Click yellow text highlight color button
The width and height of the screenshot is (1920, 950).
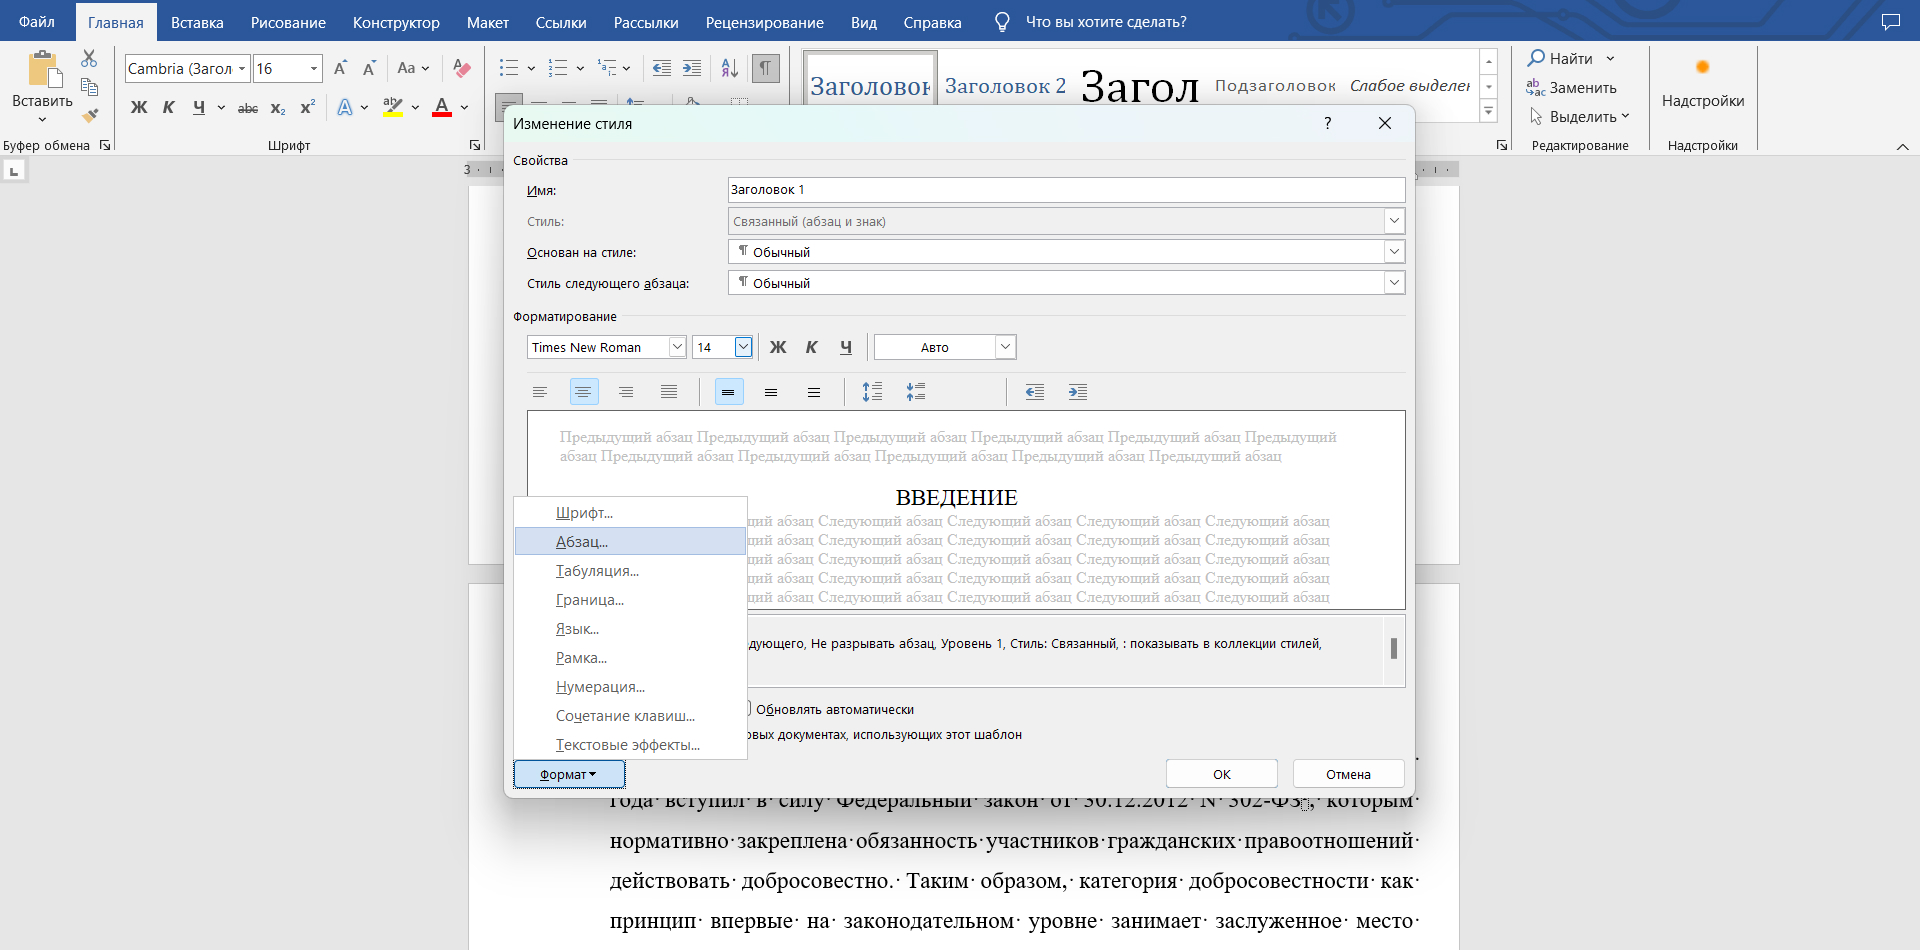(393, 108)
